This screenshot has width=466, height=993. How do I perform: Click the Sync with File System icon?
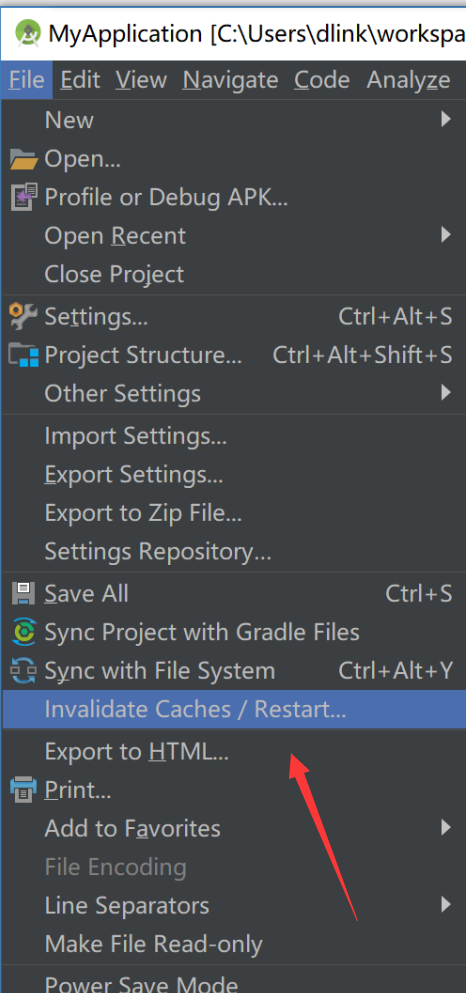pos(24,671)
